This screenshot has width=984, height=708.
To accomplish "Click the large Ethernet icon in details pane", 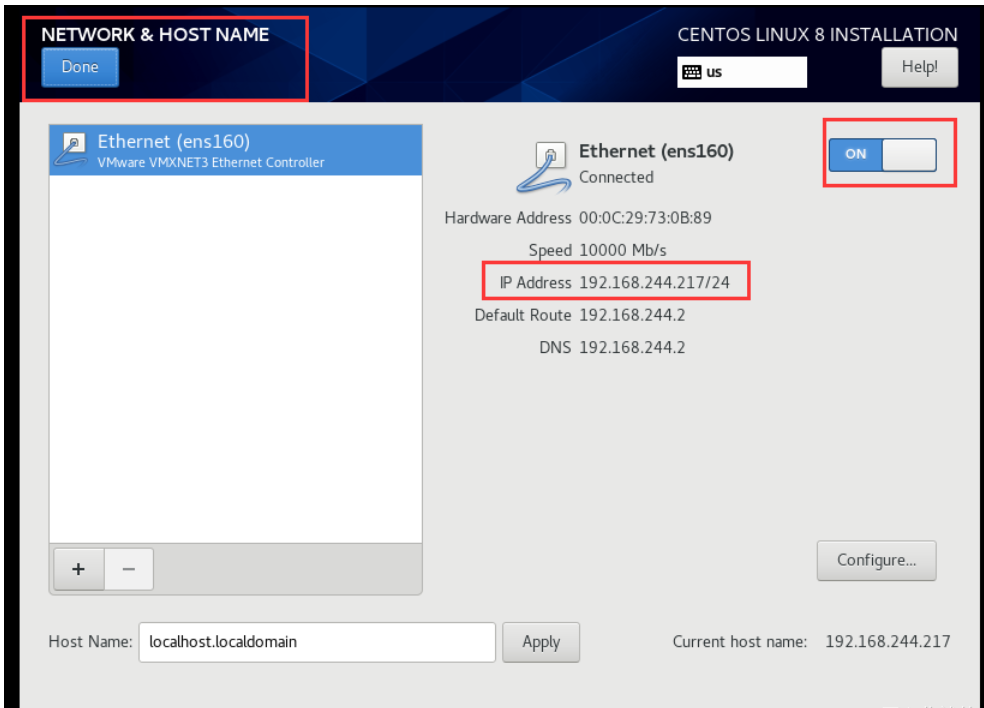I will 543,164.
